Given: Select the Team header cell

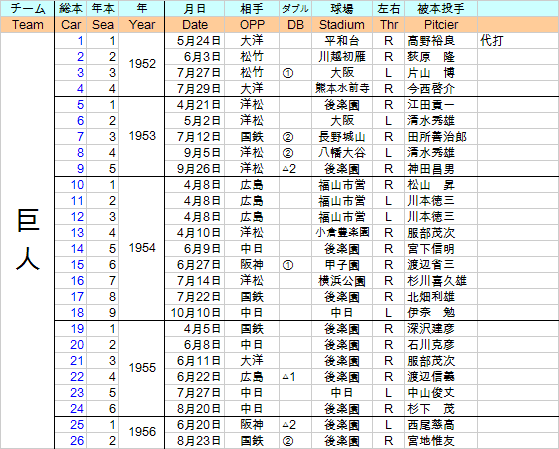Looking at the screenshot, I should click(x=27, y=25).
